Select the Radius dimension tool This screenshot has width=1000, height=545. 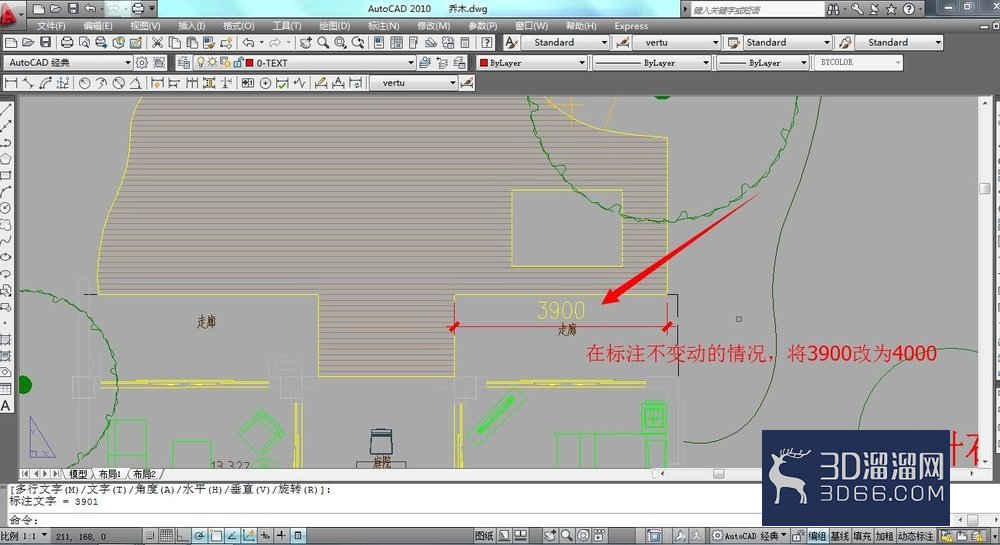(84, 83)
